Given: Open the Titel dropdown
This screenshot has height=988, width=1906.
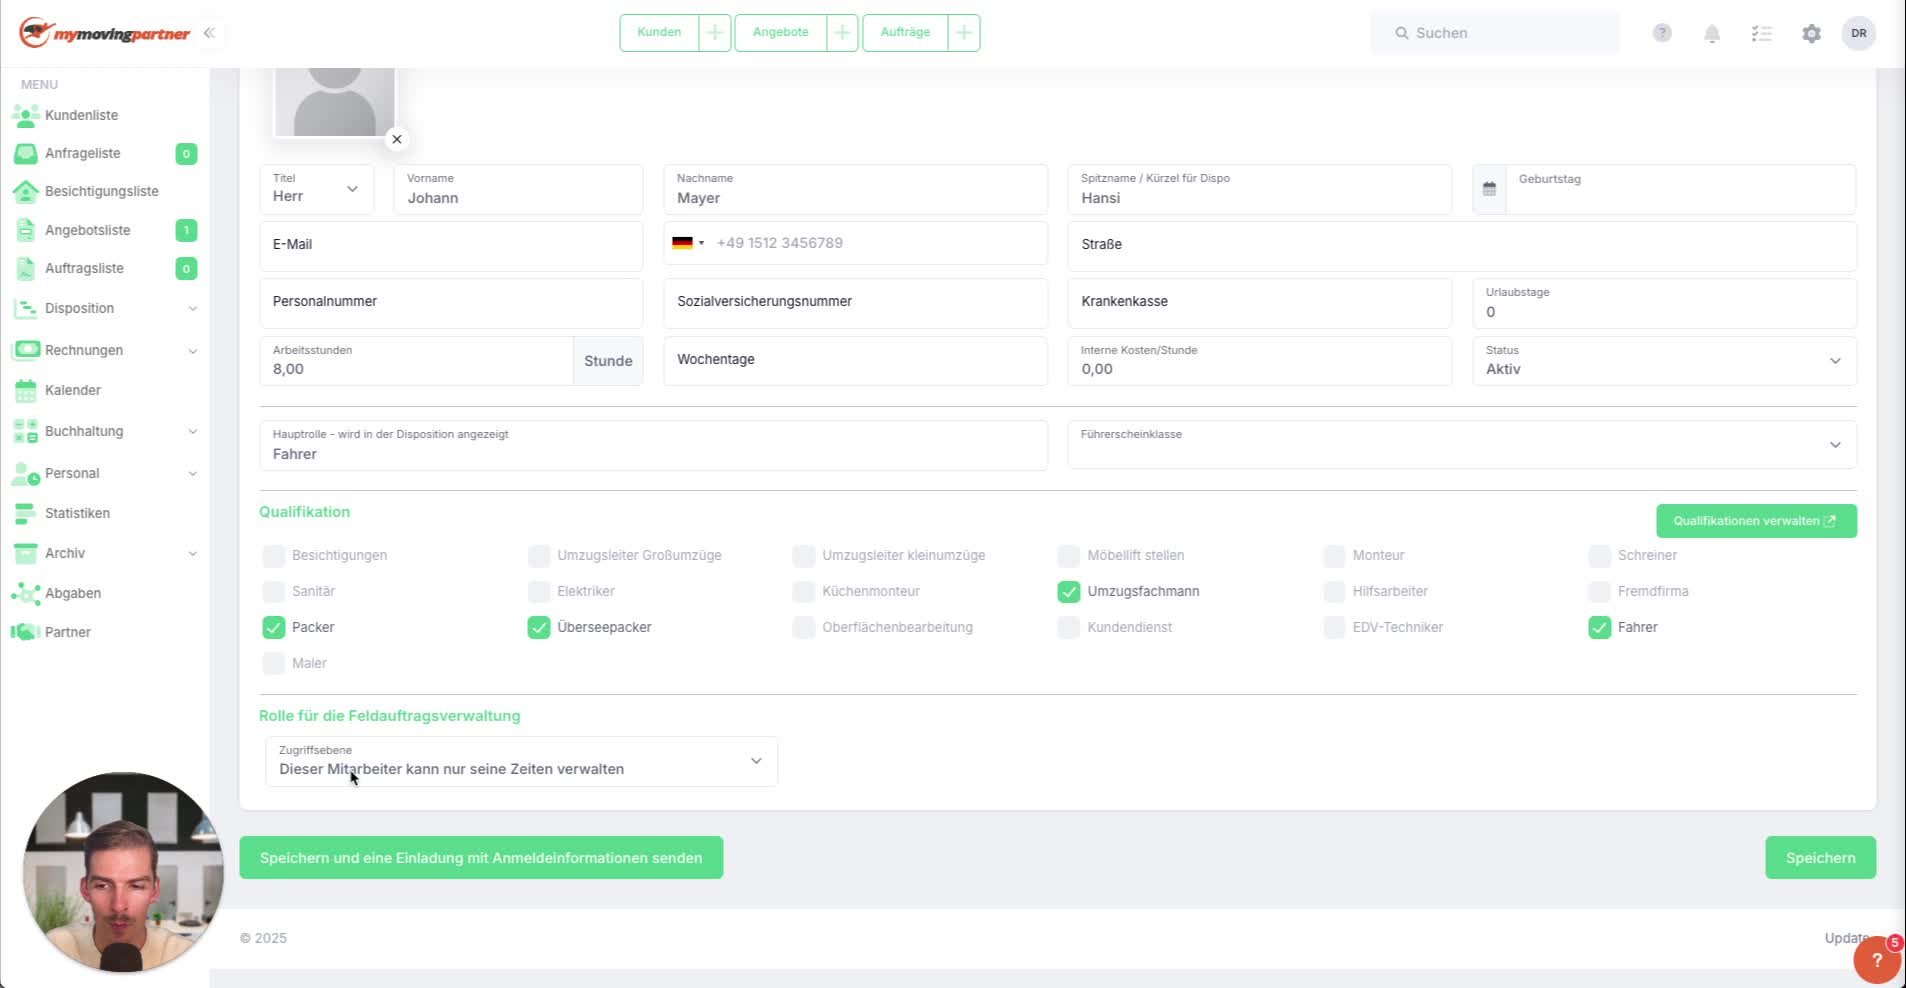Looking at the screenshot, I should point(316,189).
